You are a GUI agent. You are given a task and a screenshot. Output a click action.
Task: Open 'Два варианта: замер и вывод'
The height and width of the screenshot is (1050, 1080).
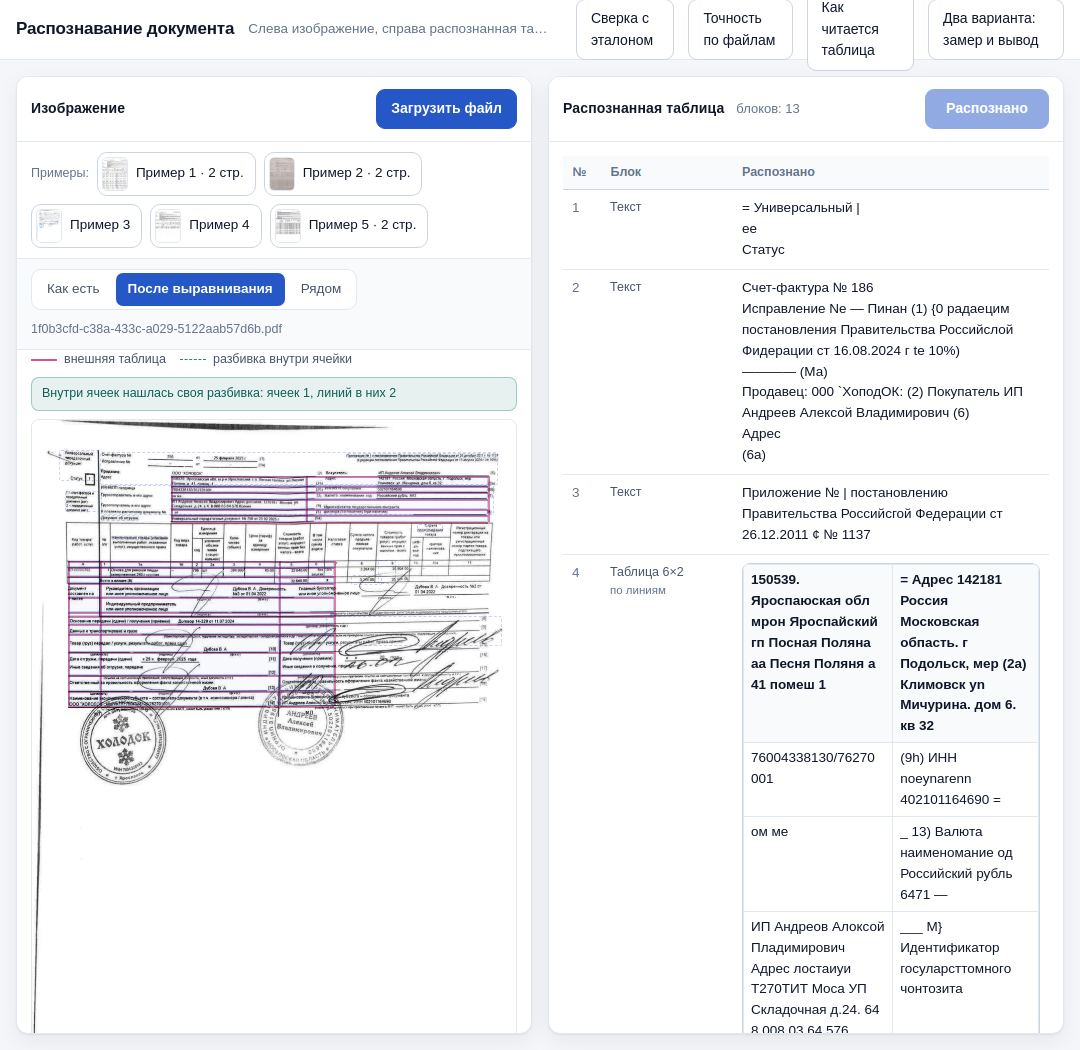(x=995, y=29)
